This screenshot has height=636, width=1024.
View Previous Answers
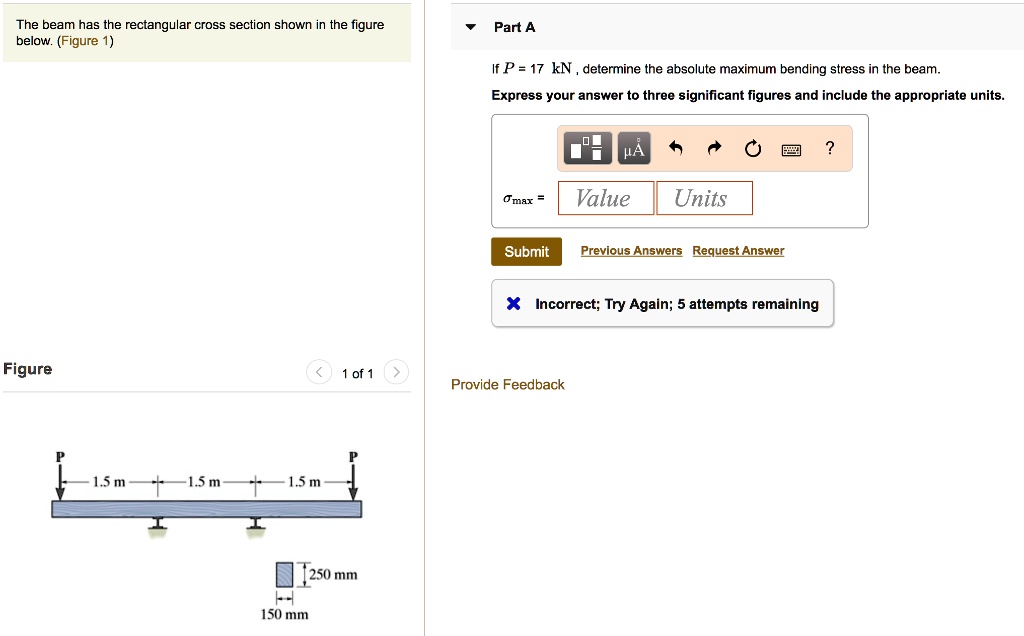631,250
